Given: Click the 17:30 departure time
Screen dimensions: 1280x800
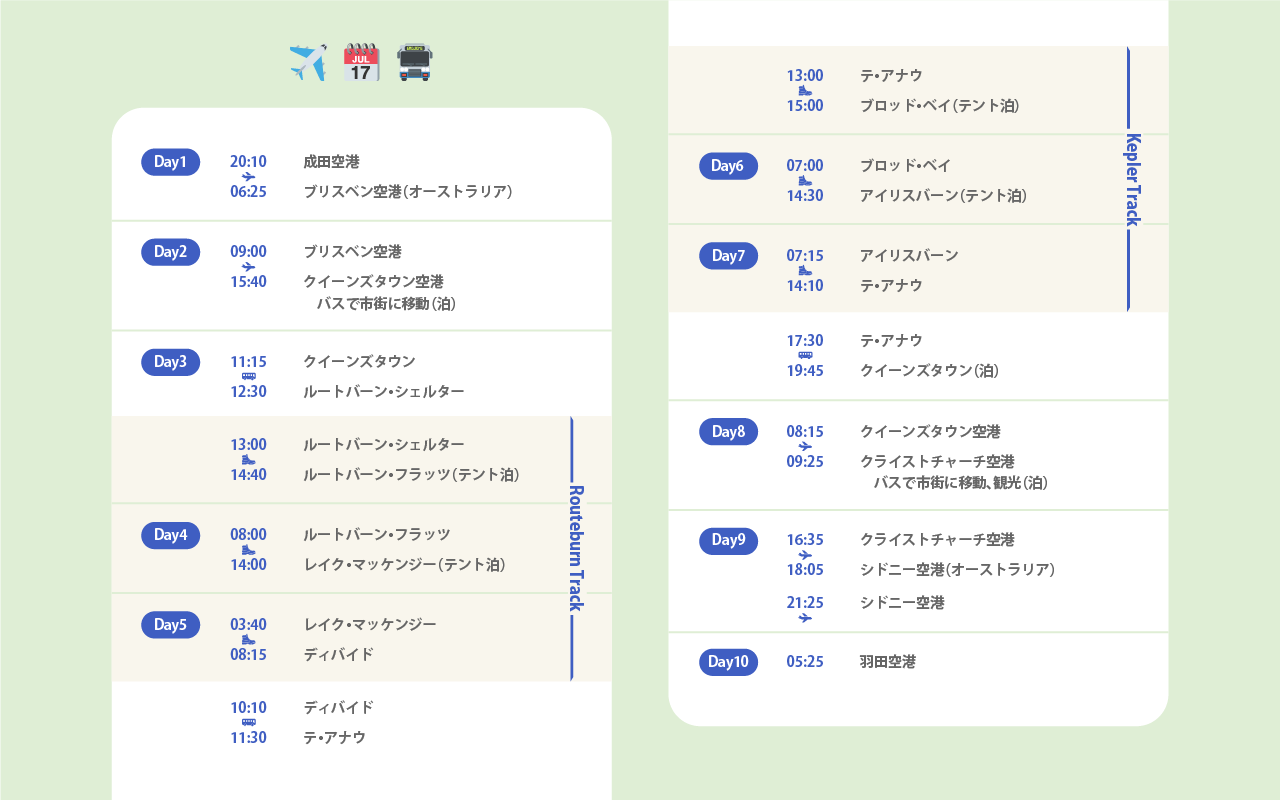Looking at the screenshot, I should tap(805, 341).
